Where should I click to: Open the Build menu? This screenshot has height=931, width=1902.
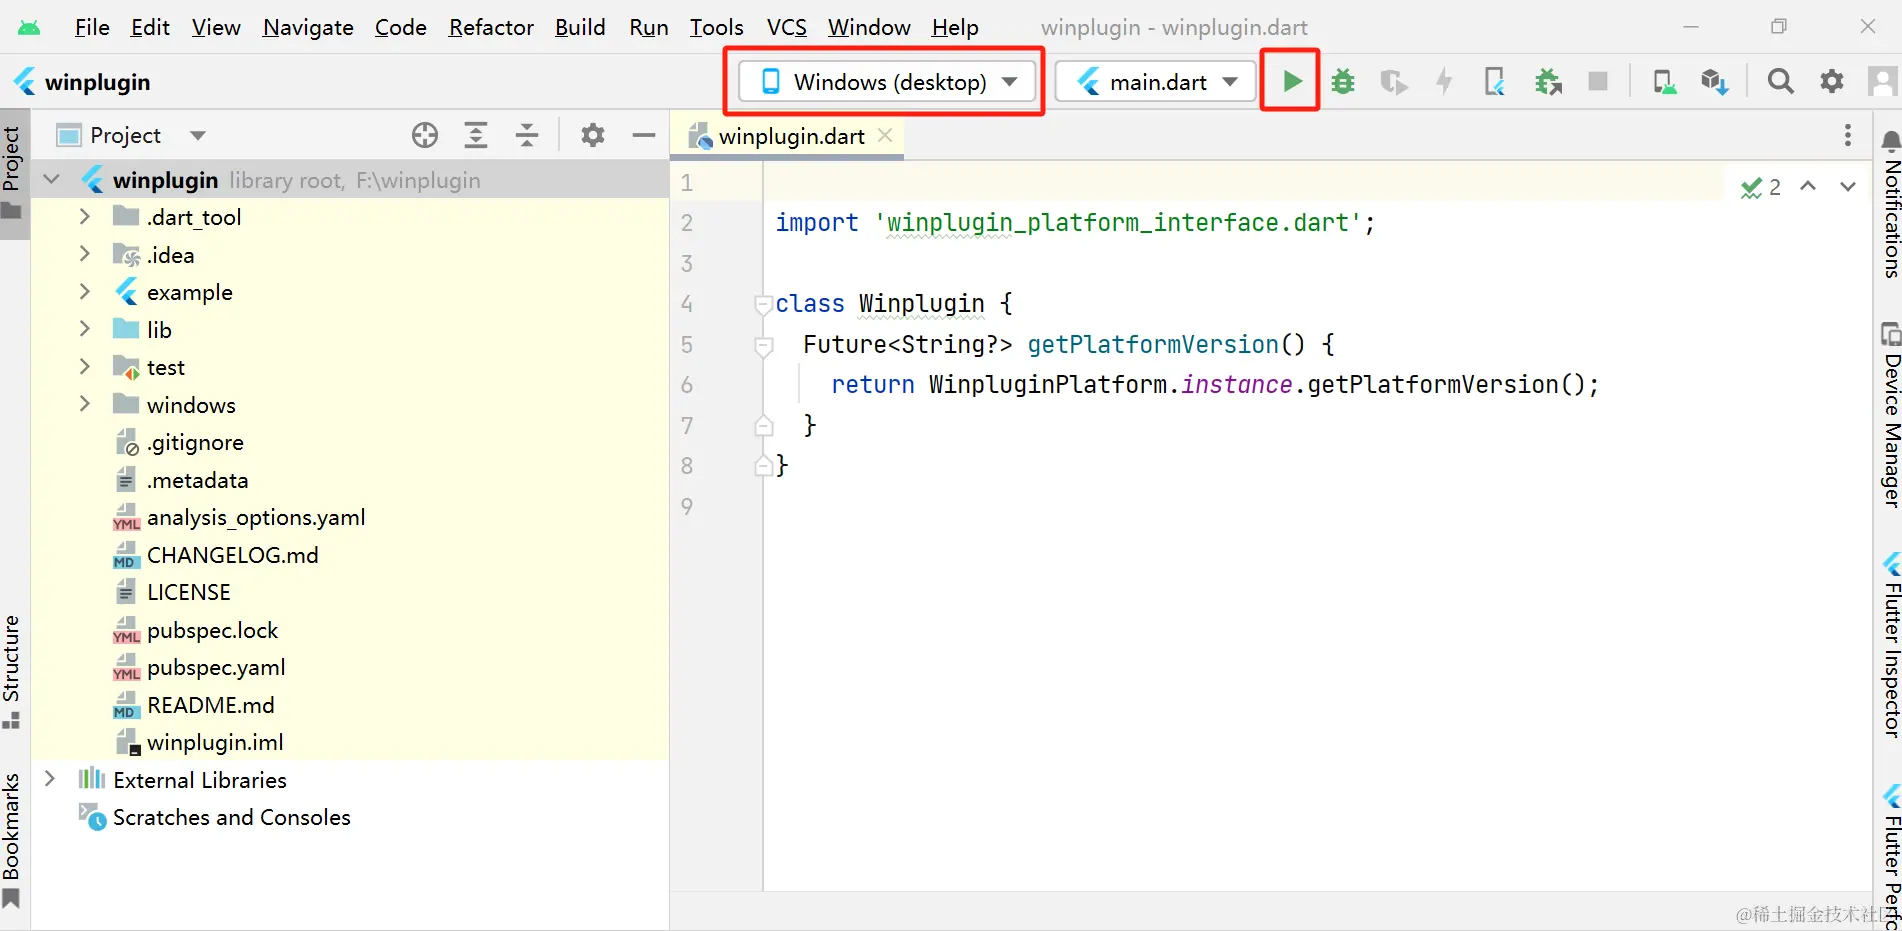click(580, 27)
